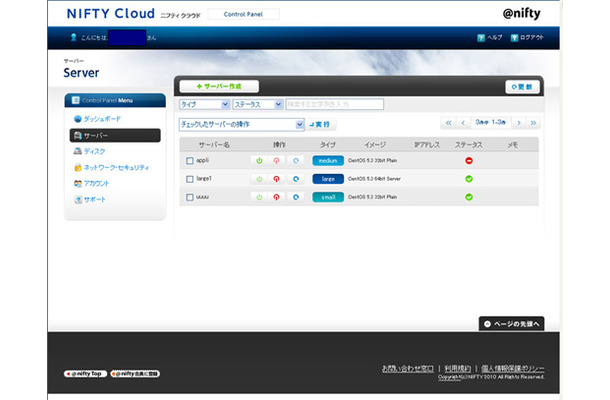
Task: Click the Control Panel tab label in header
Action: (243, 14)
